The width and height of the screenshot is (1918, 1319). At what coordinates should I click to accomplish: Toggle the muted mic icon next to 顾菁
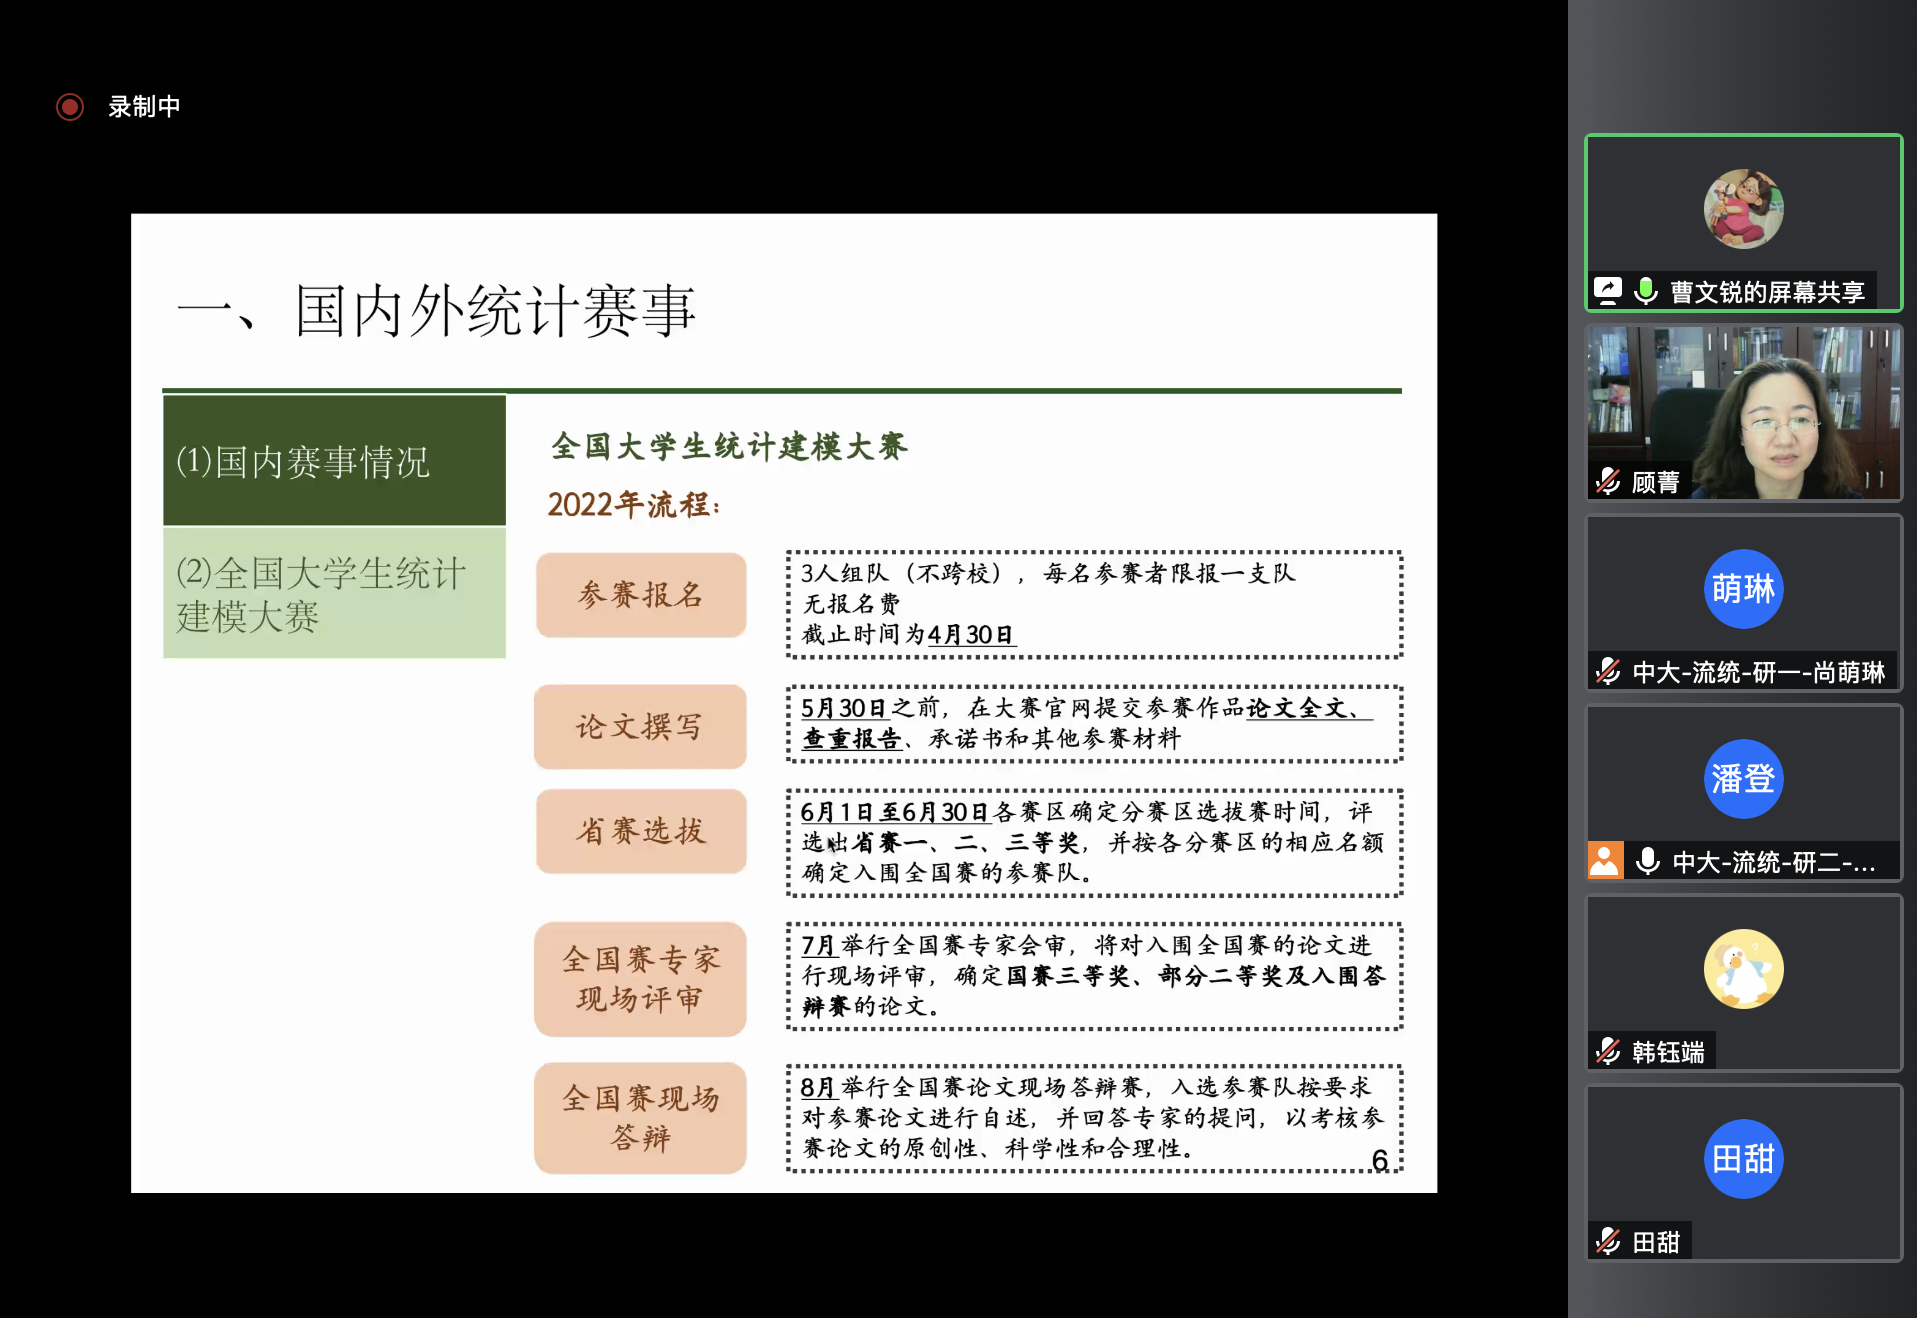point(1608,482)
